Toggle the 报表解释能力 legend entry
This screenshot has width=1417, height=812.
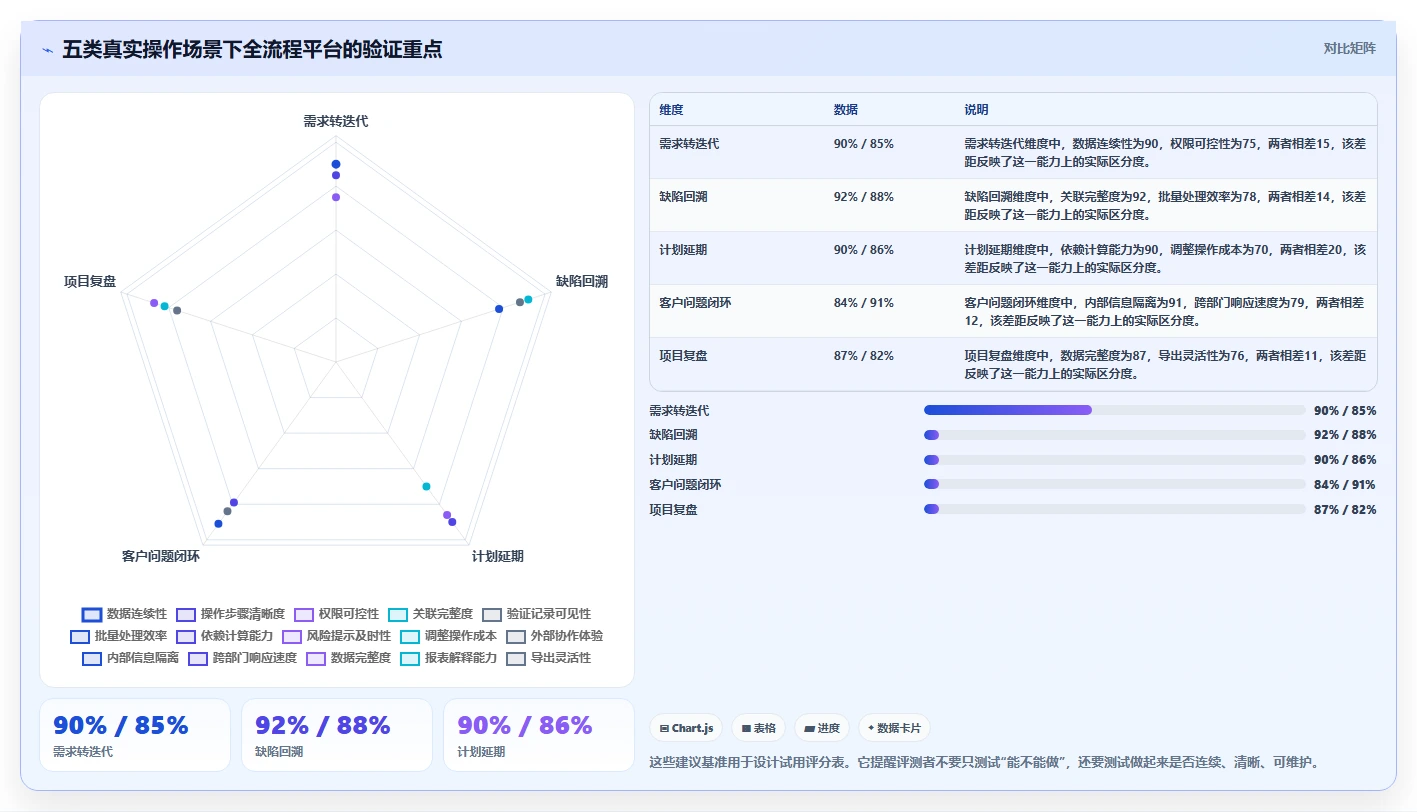449,658
